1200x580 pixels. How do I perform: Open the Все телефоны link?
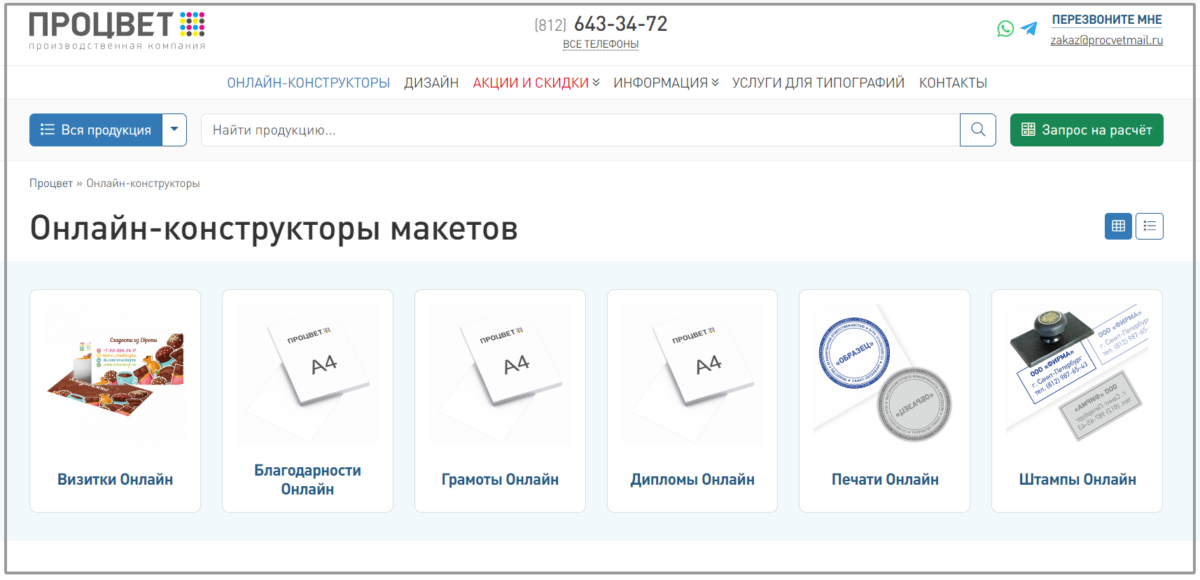tap(601, 44)
